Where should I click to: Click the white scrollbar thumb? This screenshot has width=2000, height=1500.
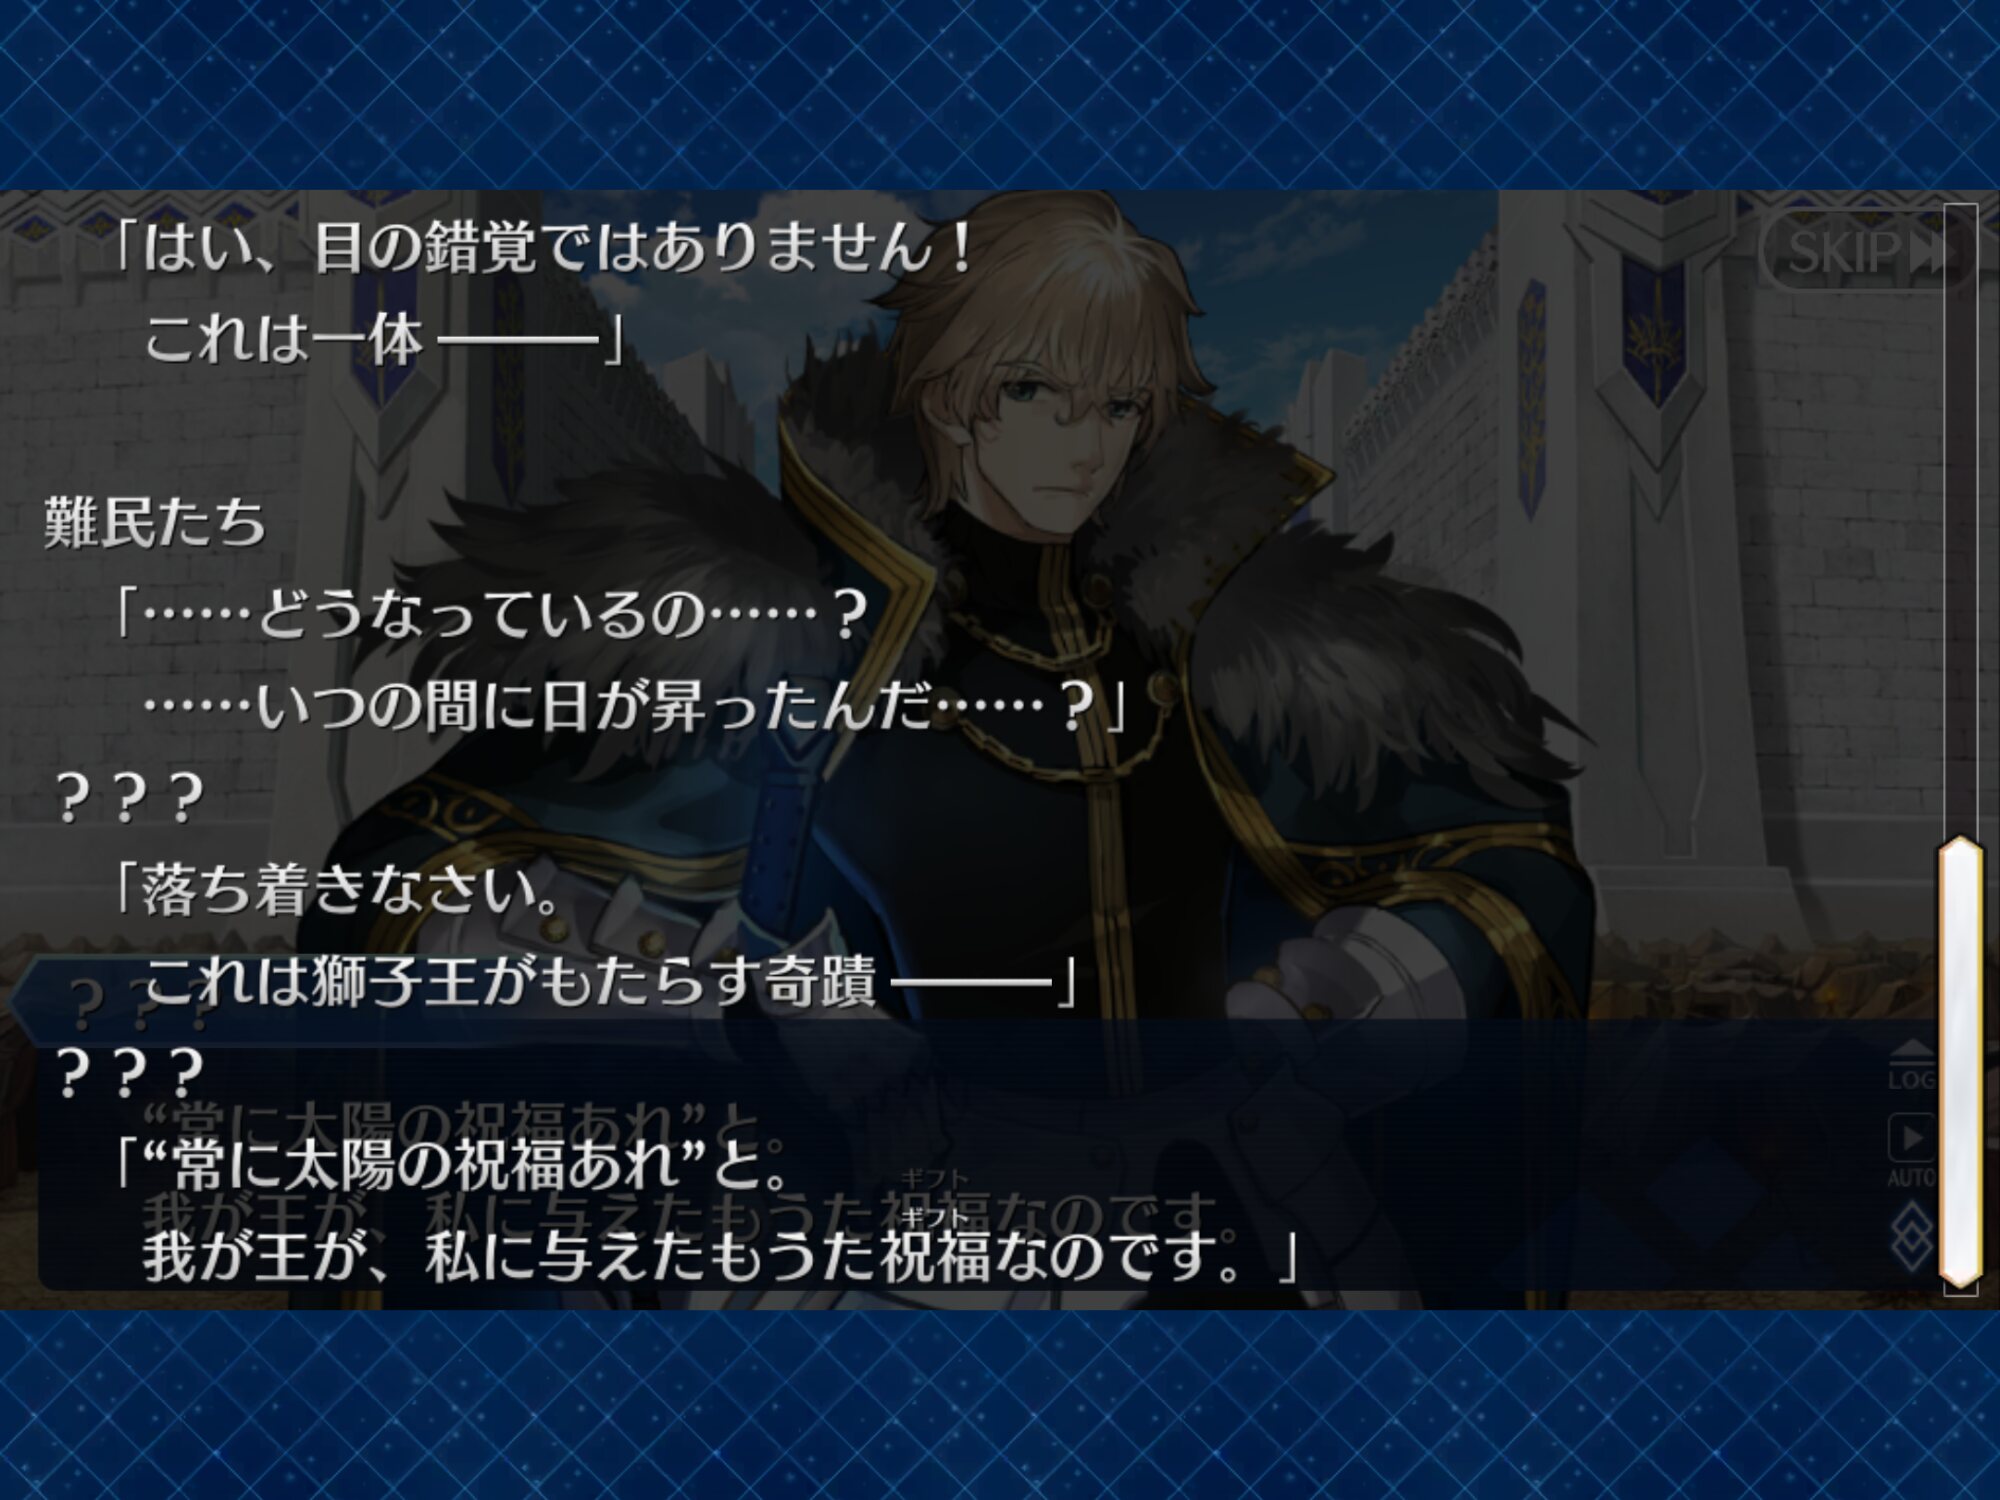tap(1960, 1062)
